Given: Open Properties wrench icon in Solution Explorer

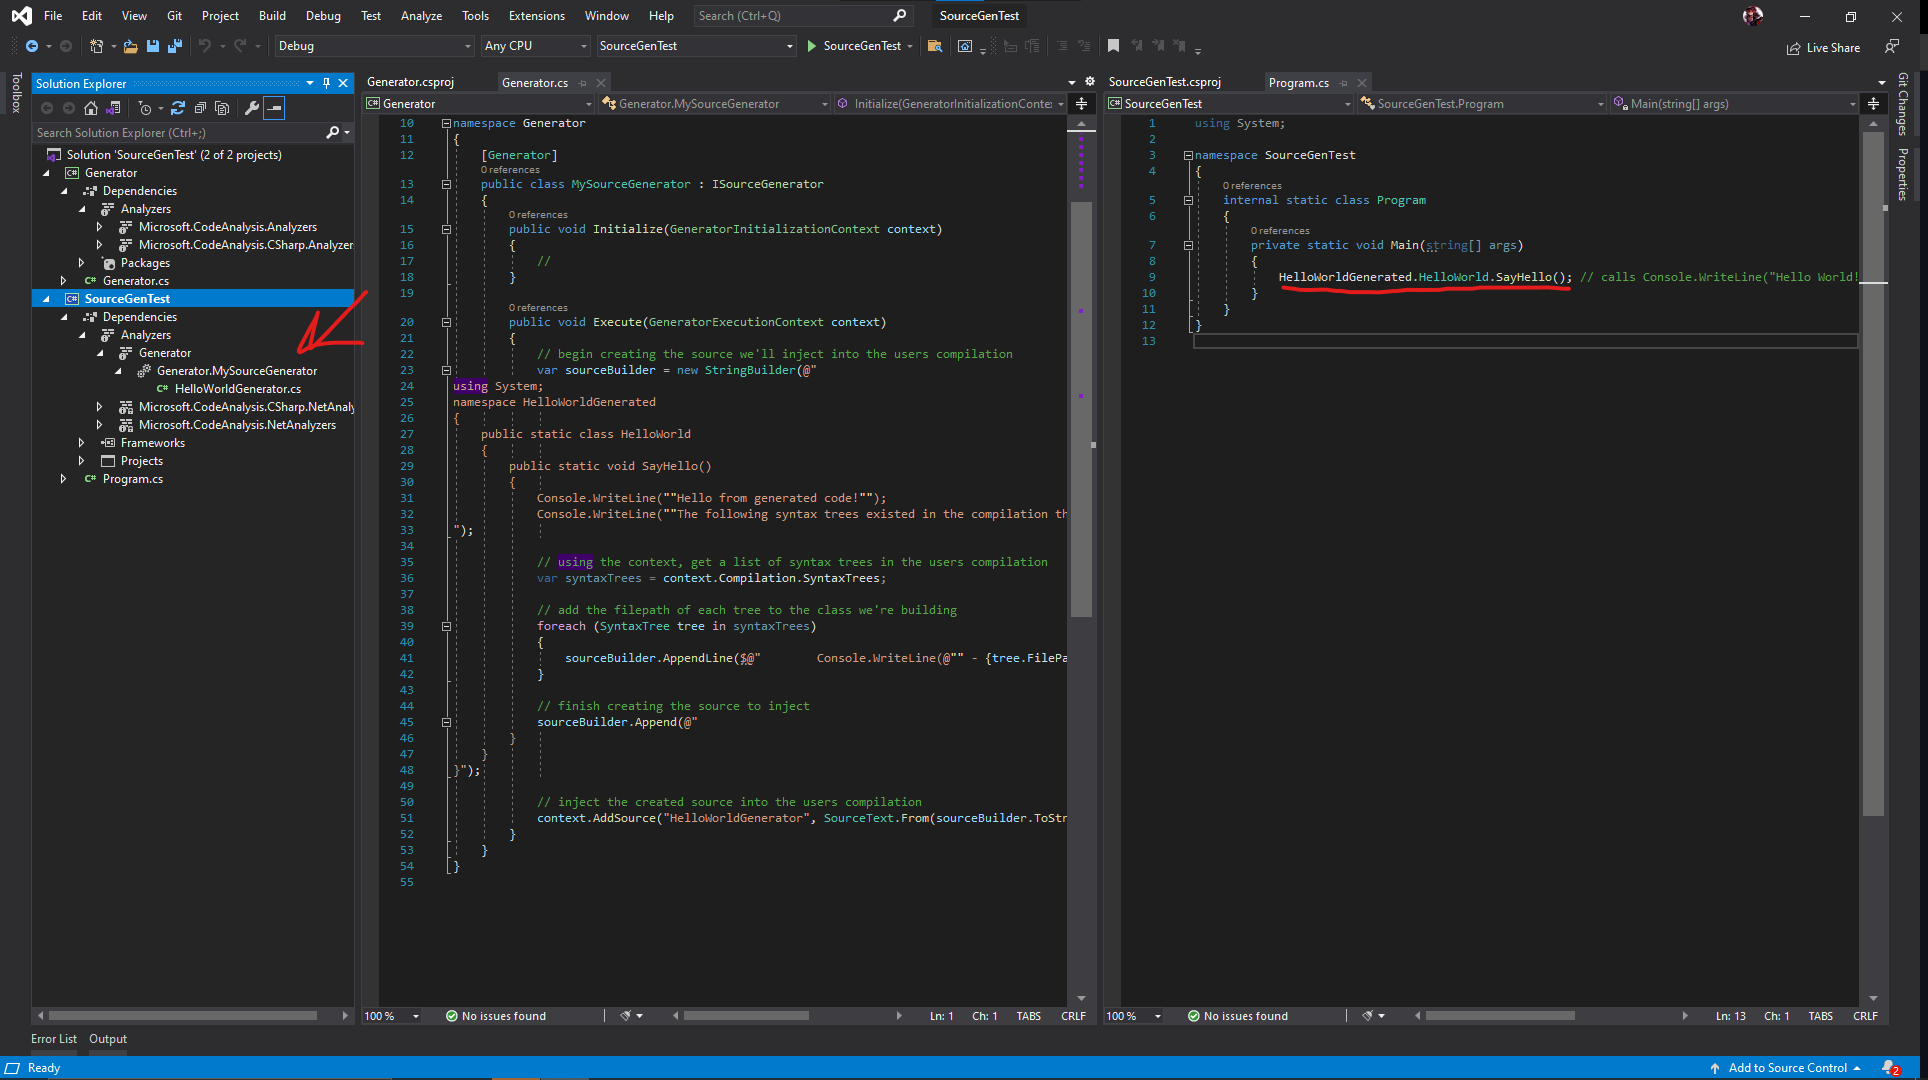Looking at the screenshot, I should pos(252,108).
